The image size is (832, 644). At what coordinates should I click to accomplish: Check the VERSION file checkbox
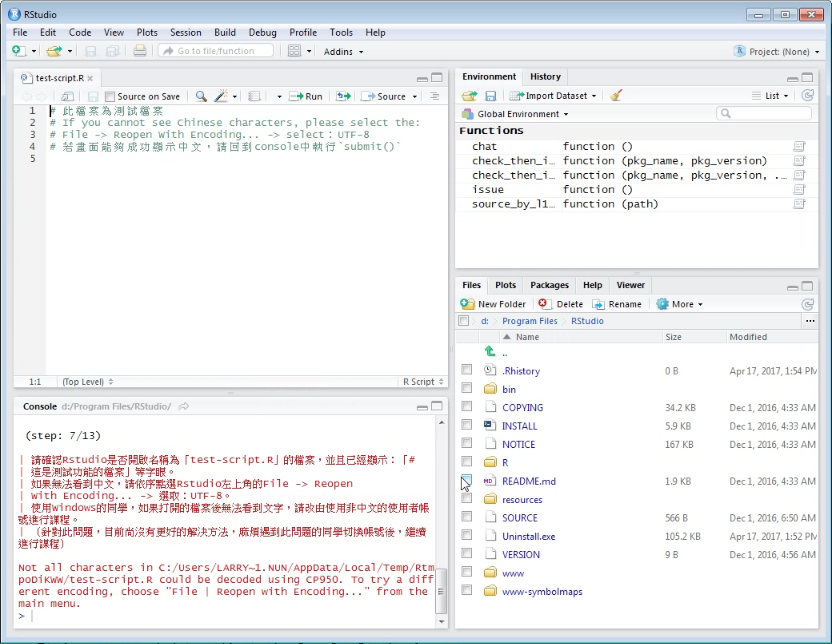(466, 553)
